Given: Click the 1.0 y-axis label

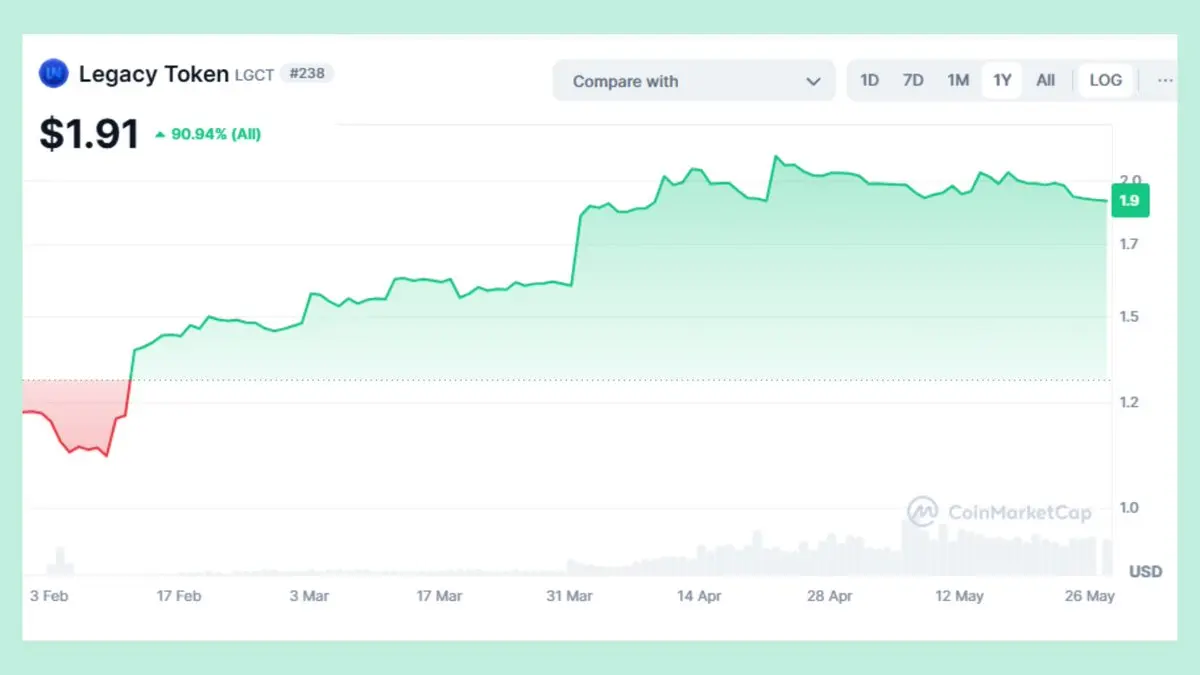Looking at the screenshot, I should tap(1130, 508).
